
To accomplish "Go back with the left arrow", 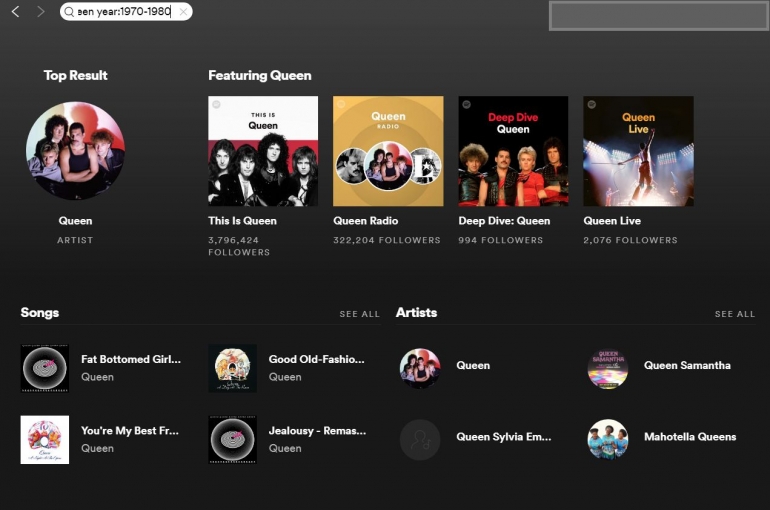I will coord(16,11).
